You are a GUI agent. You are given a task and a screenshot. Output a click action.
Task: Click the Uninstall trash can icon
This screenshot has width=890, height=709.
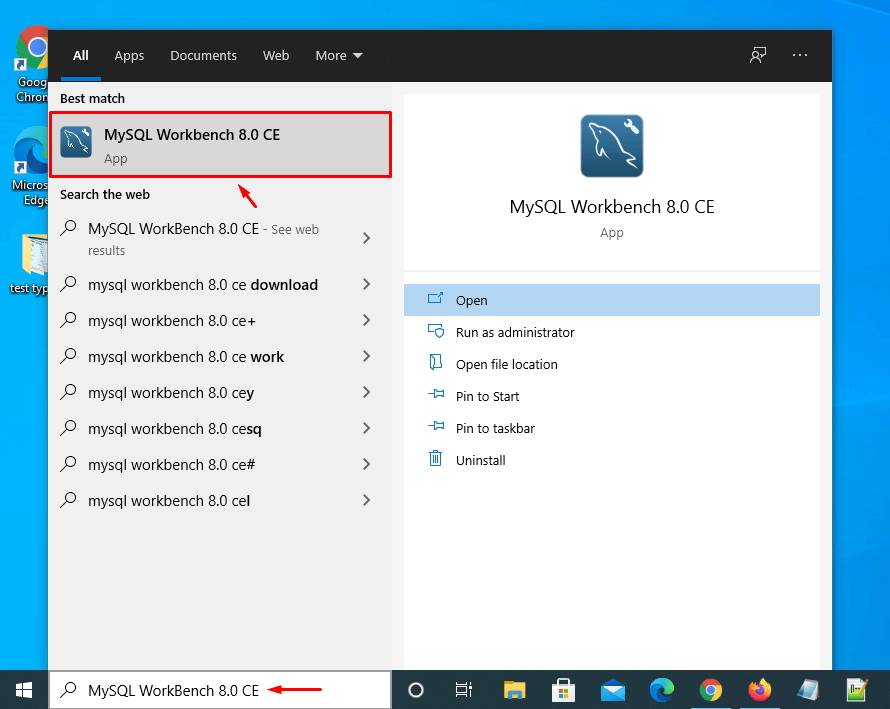point(435,458)
